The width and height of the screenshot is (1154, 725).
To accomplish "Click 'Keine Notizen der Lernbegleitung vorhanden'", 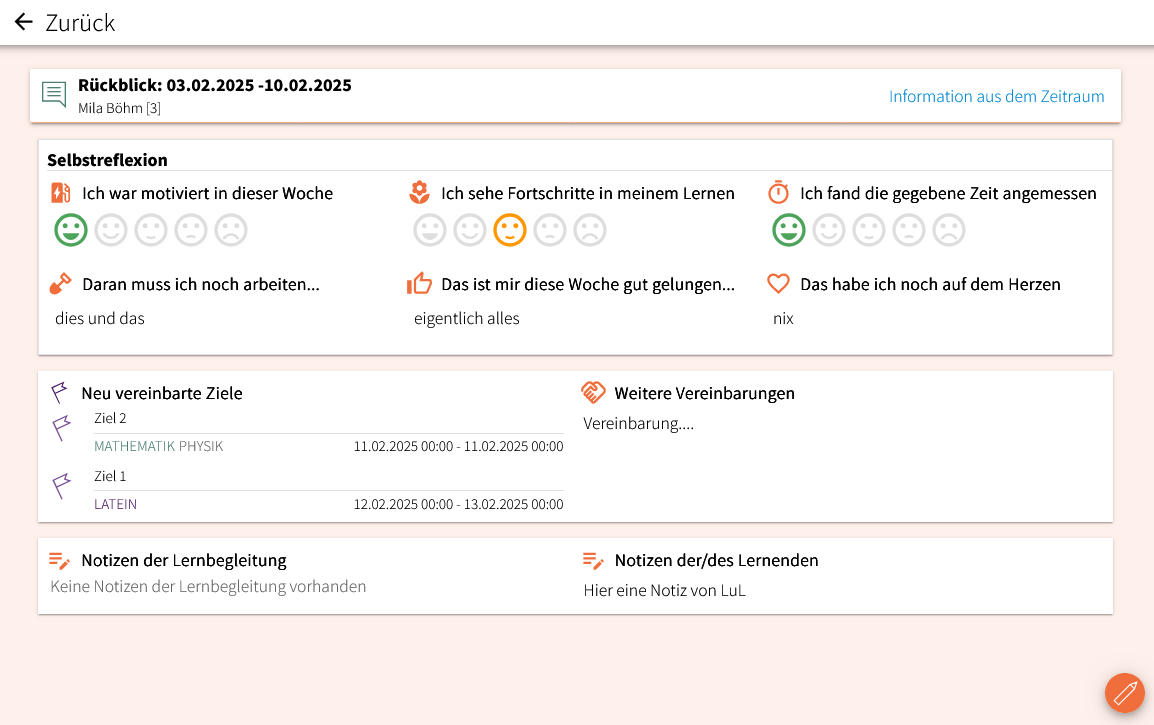I will coord(208,587).
